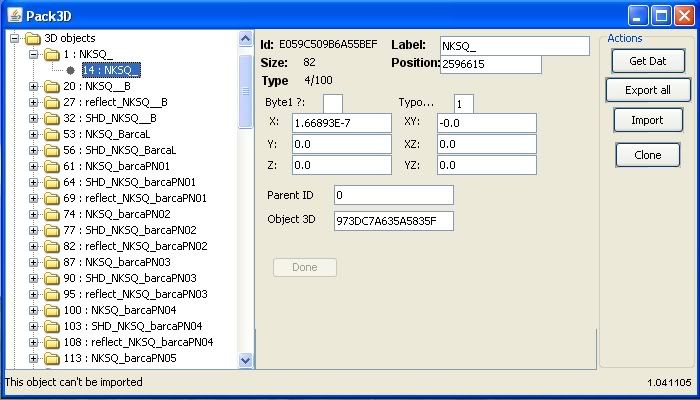Click folder icon of 95 : reflect_NKSQ_barcaPN03

(52, 294)
